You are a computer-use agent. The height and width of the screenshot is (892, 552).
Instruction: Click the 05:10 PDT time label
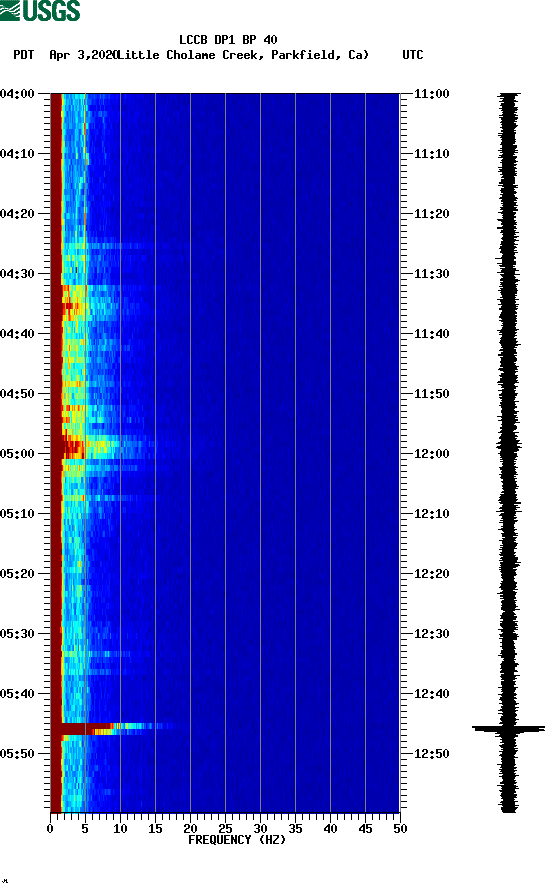click(18, 514)
